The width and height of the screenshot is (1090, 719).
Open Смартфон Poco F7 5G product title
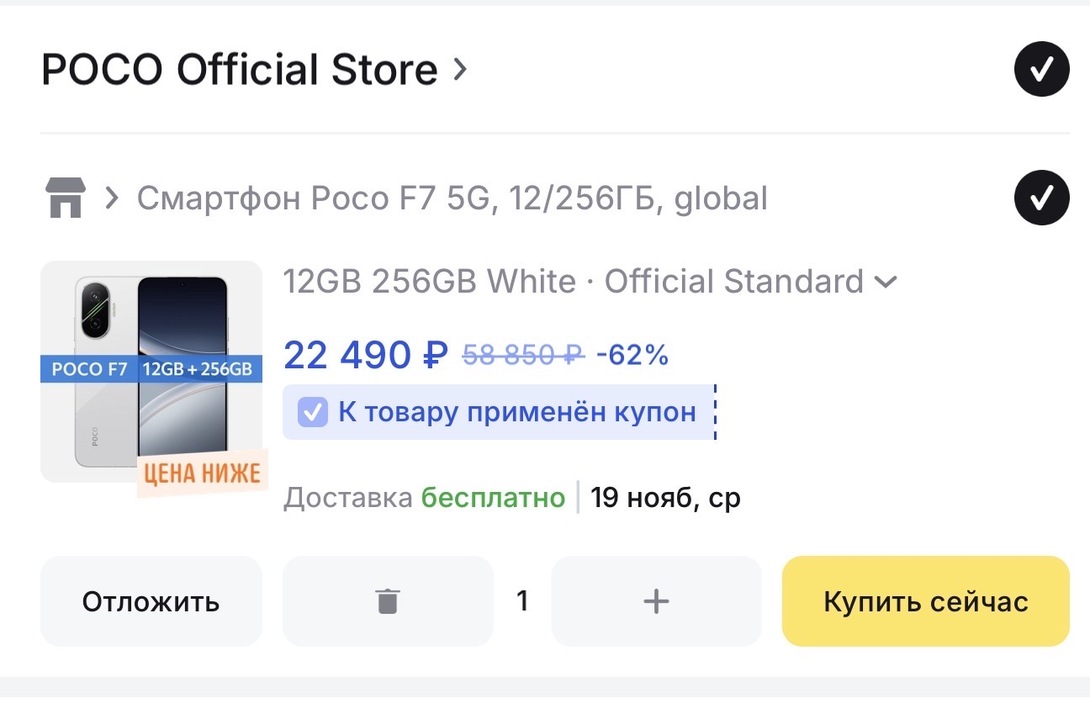[452, 198]
